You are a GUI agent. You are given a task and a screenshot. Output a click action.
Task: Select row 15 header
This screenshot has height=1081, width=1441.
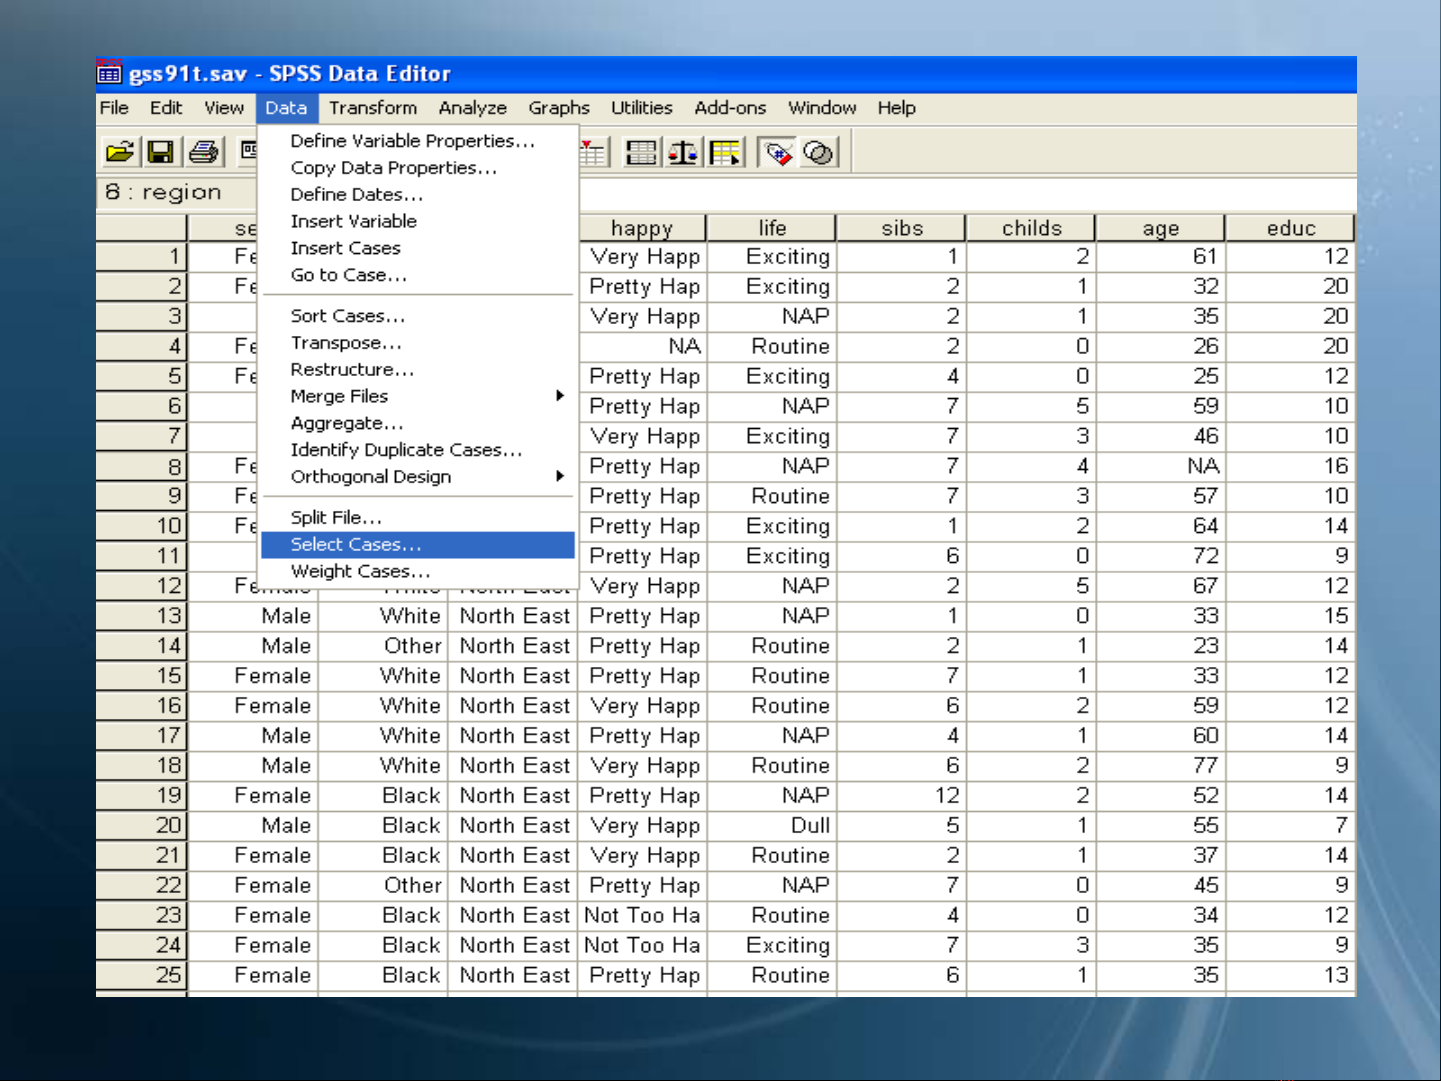click(142, 676)
